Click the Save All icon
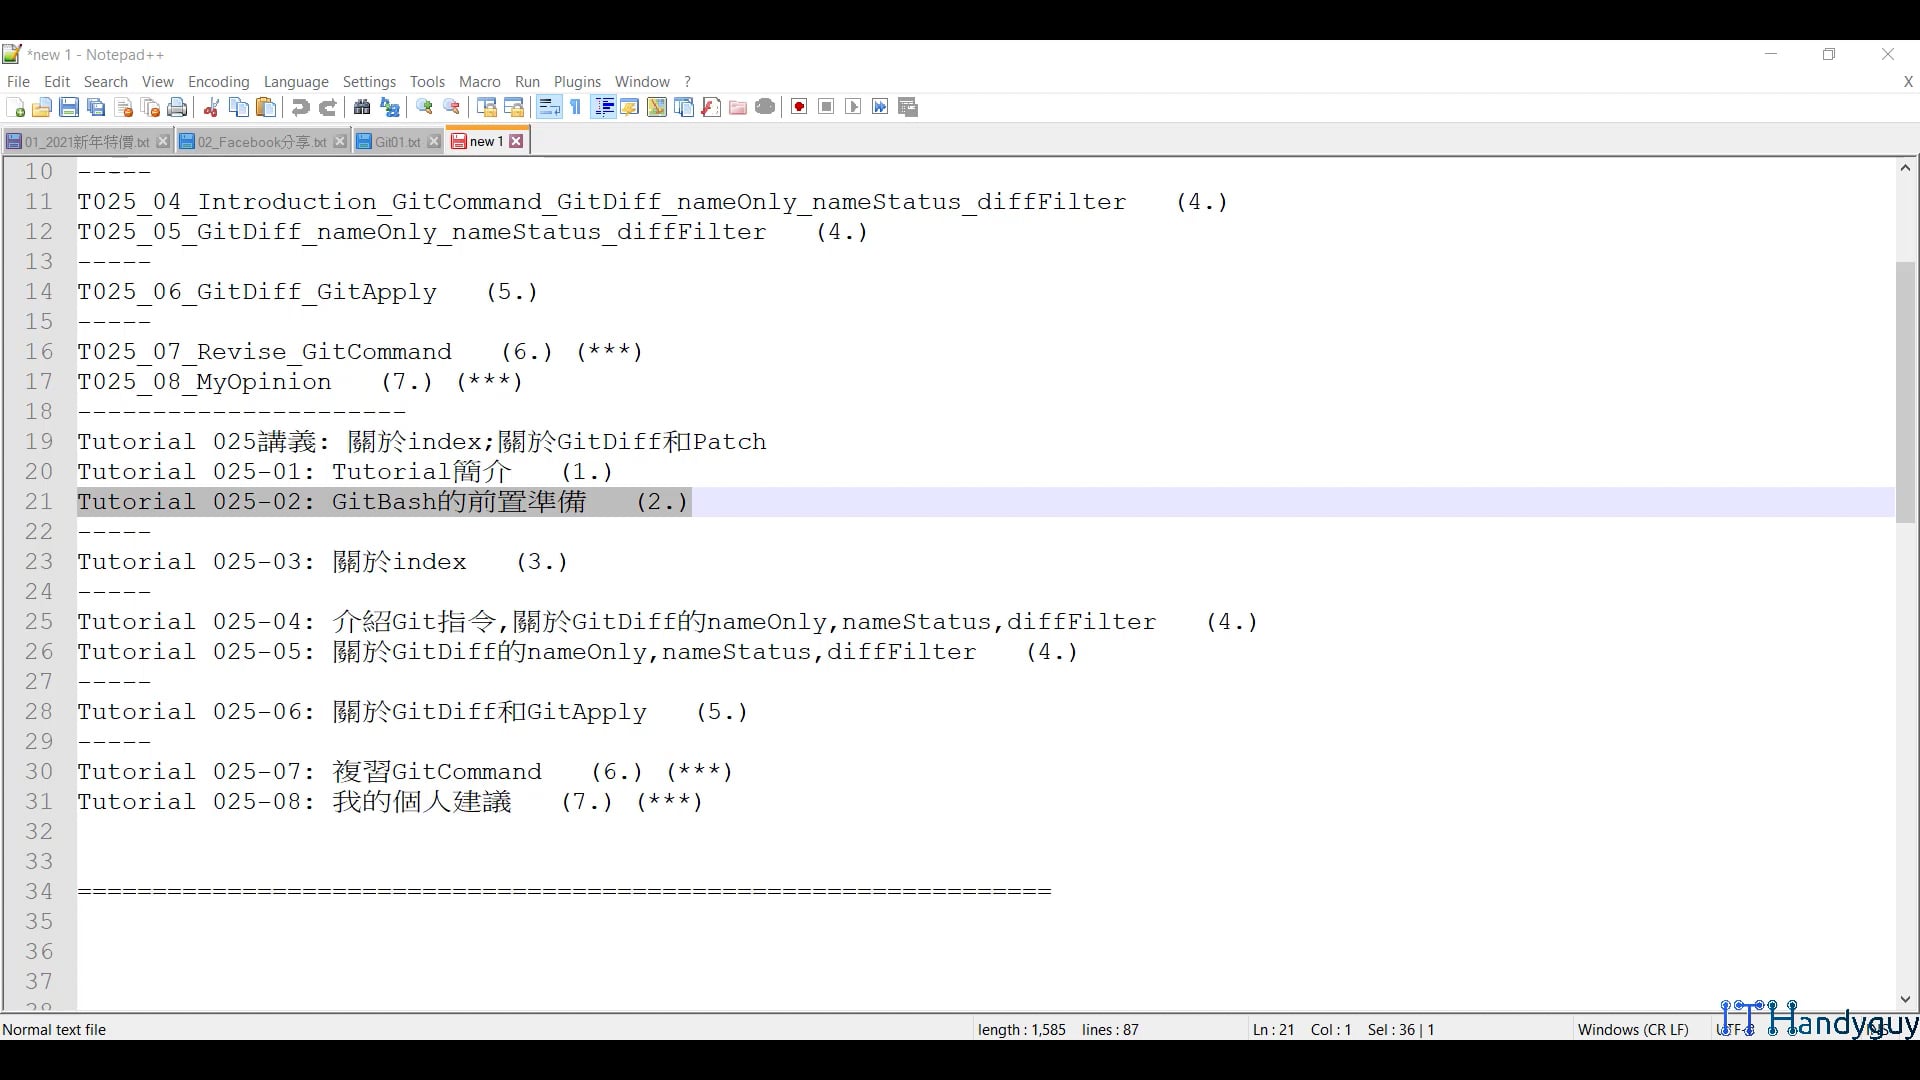This screenshot has width=1920, height=1080. click(96, 107)
